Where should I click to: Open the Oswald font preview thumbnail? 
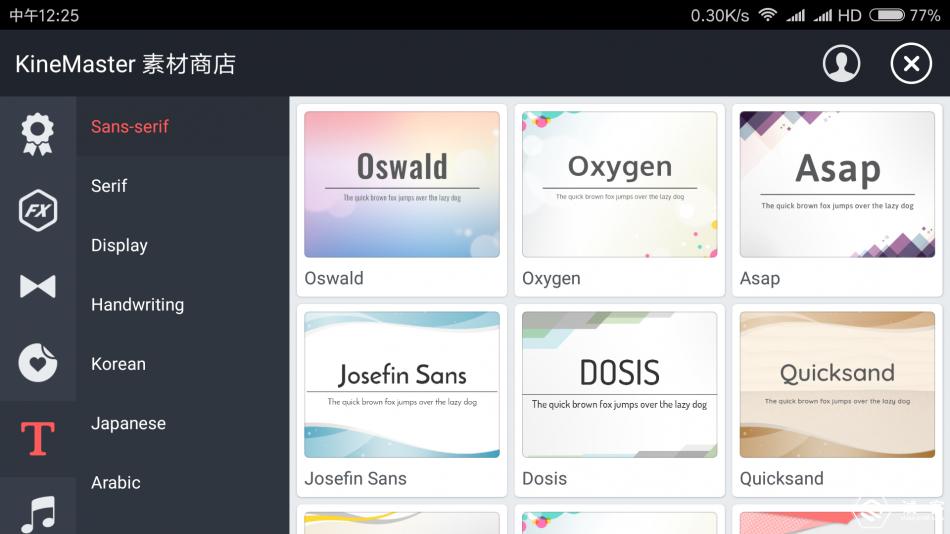[402, 184]
